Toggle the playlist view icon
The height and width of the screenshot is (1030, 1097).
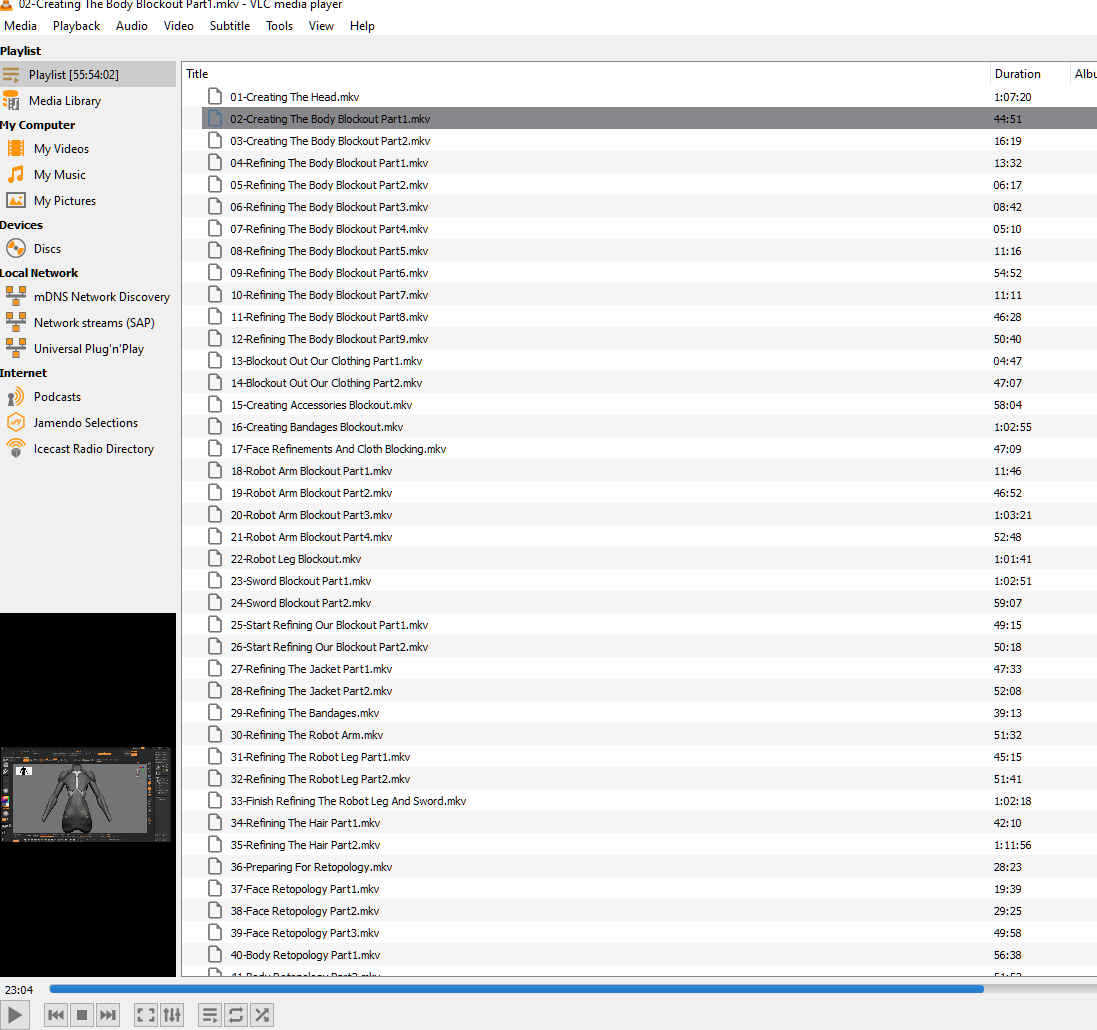click(210, 1015)
